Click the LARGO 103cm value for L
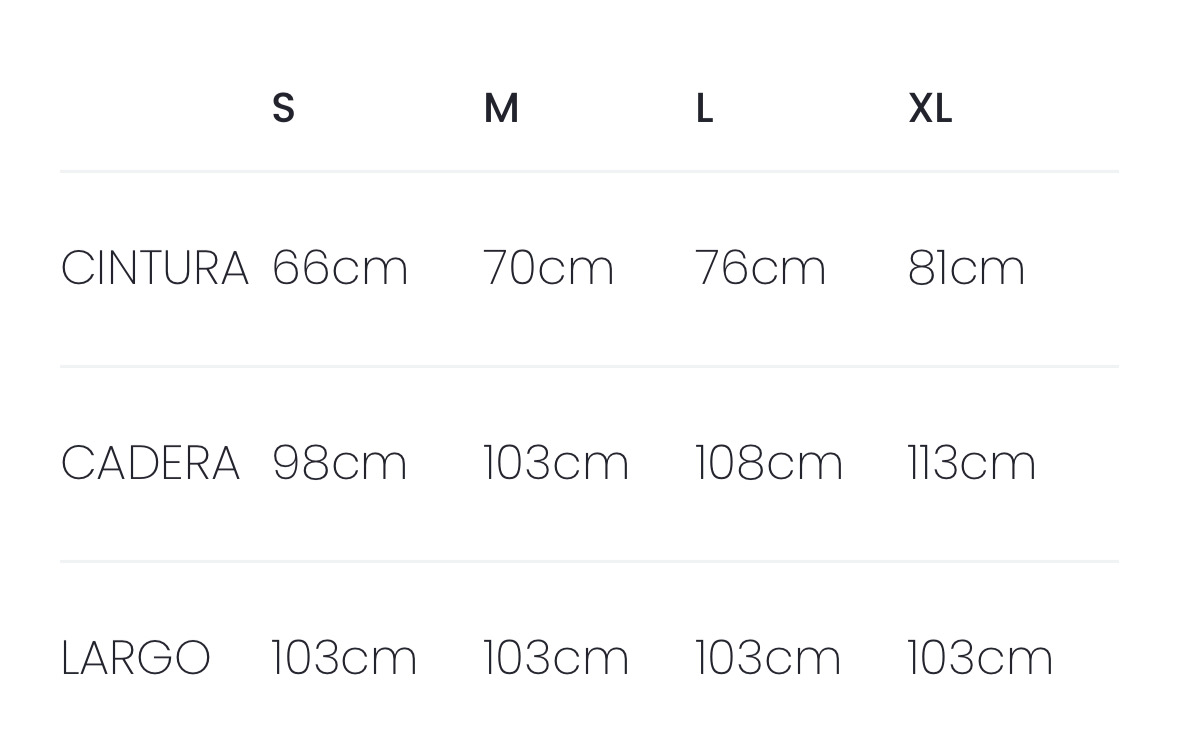 click(x=768, y=658)
